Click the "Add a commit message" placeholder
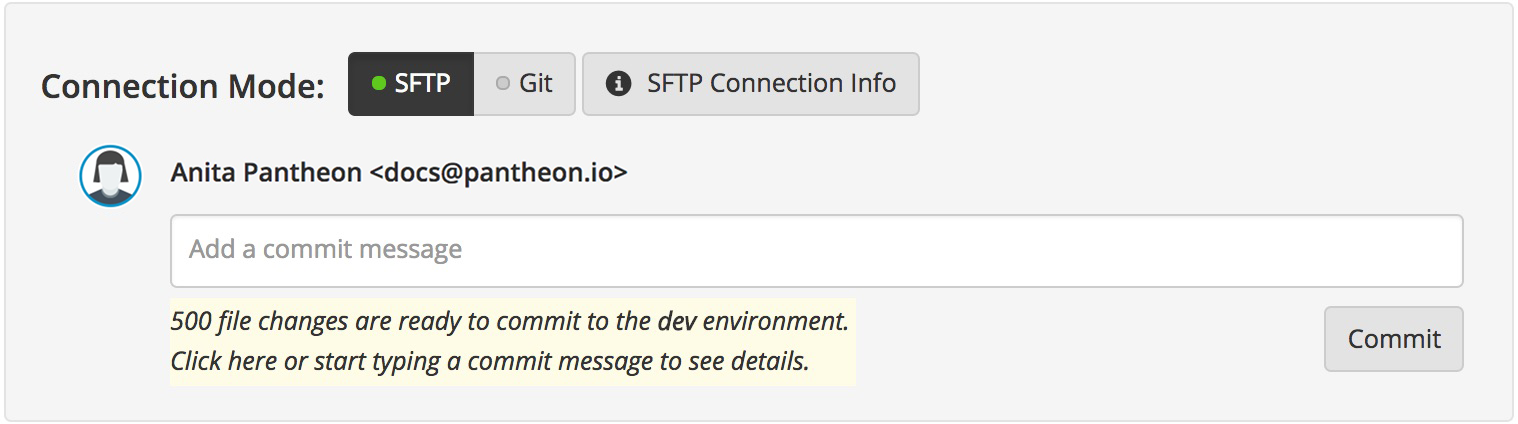 pos(326,249)
